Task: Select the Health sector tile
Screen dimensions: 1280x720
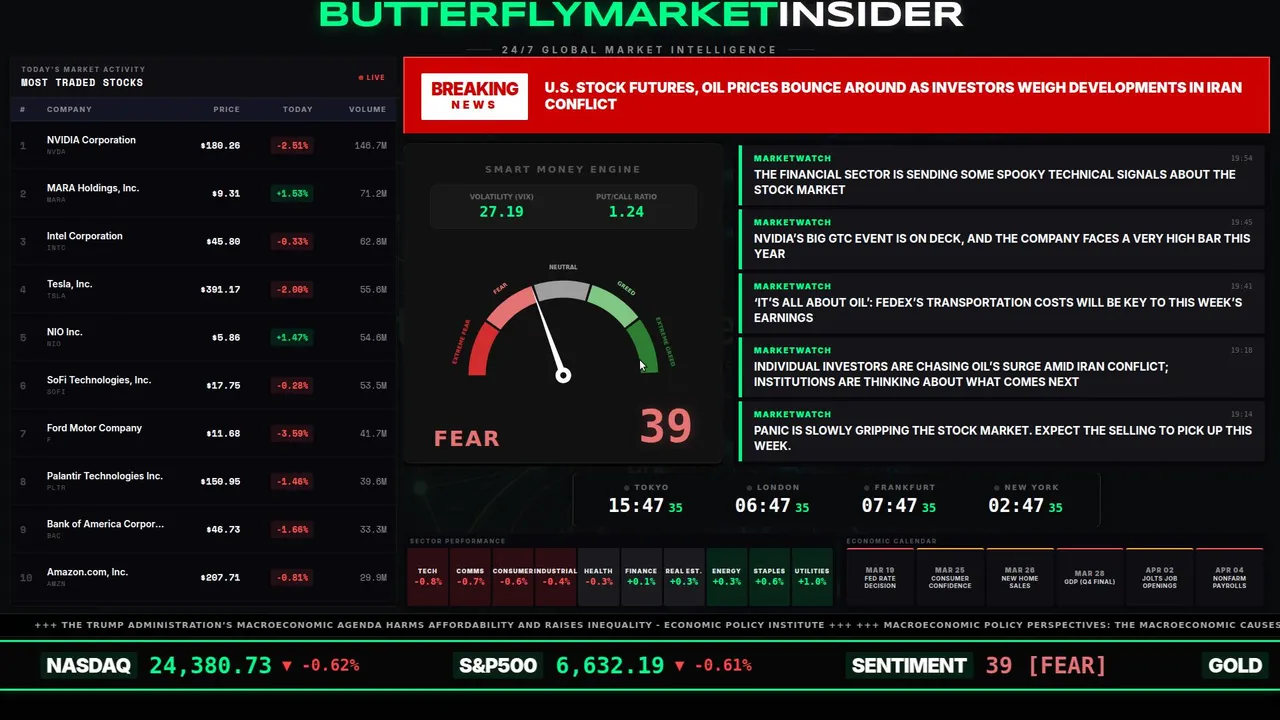Action: pyautogui.click(x=598, y=577)
